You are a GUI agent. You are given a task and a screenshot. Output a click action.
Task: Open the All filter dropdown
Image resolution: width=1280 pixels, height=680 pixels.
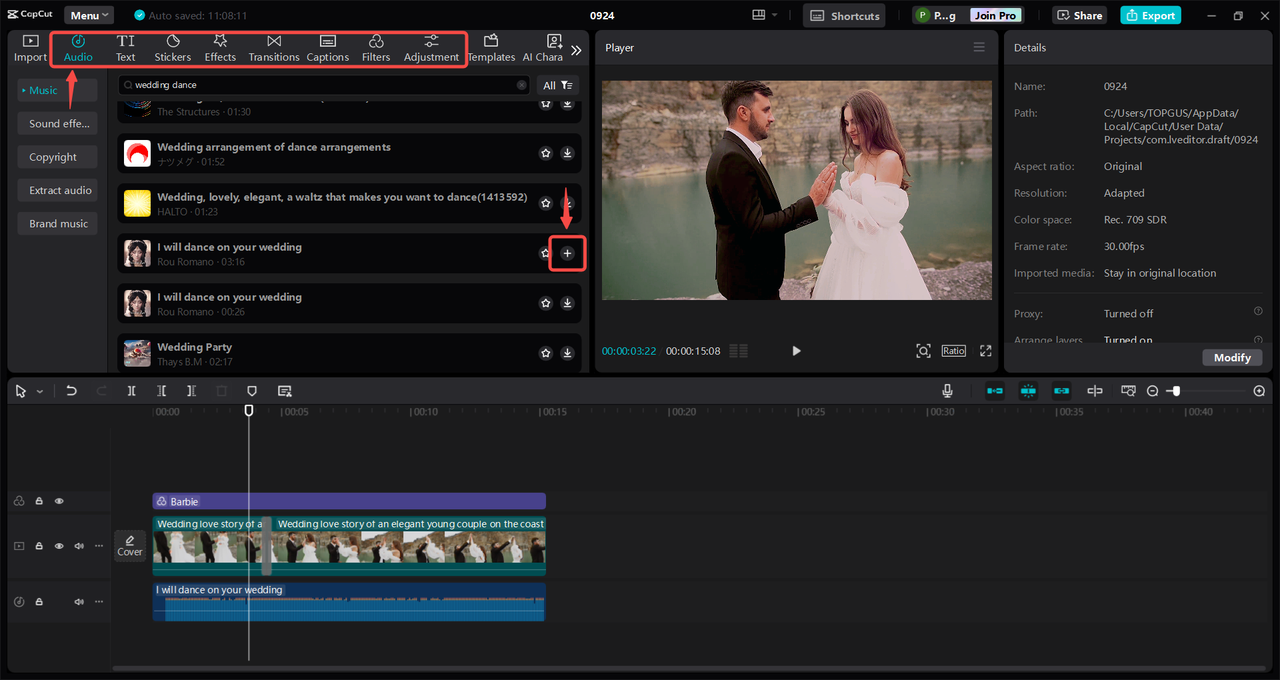coord(557,85)
